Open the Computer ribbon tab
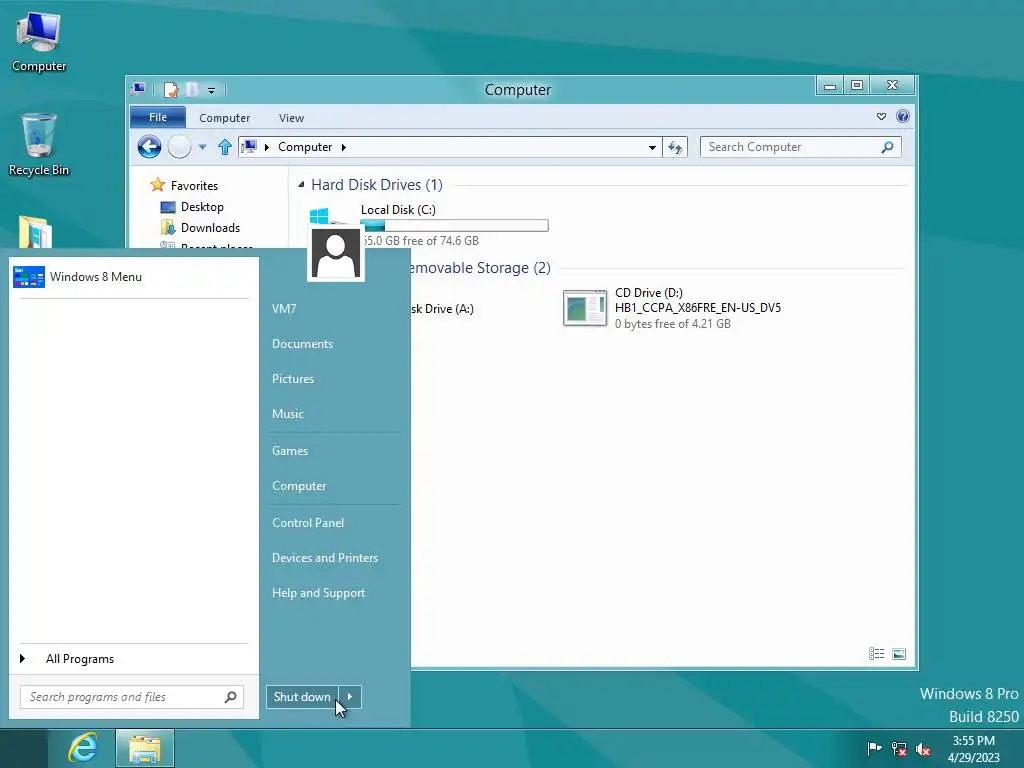The image size is (1024, 768). pyautogui.click(x=224, y=118)
